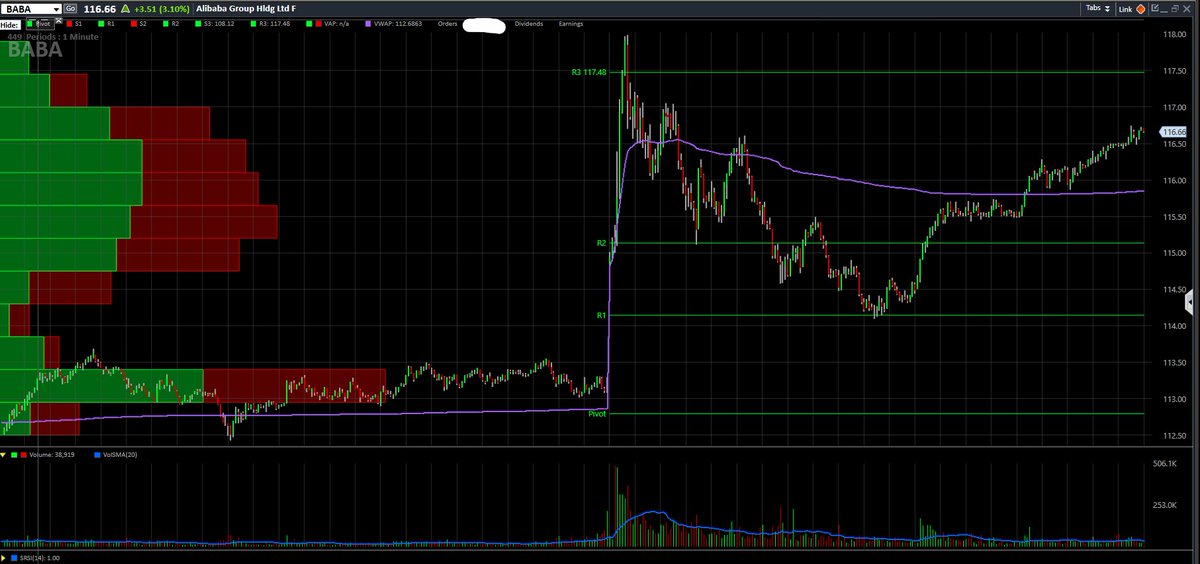The width and height of the screenshot is (1200, 564).
Task: Click the R1 level label on chart
Action: tap(602, 315)
